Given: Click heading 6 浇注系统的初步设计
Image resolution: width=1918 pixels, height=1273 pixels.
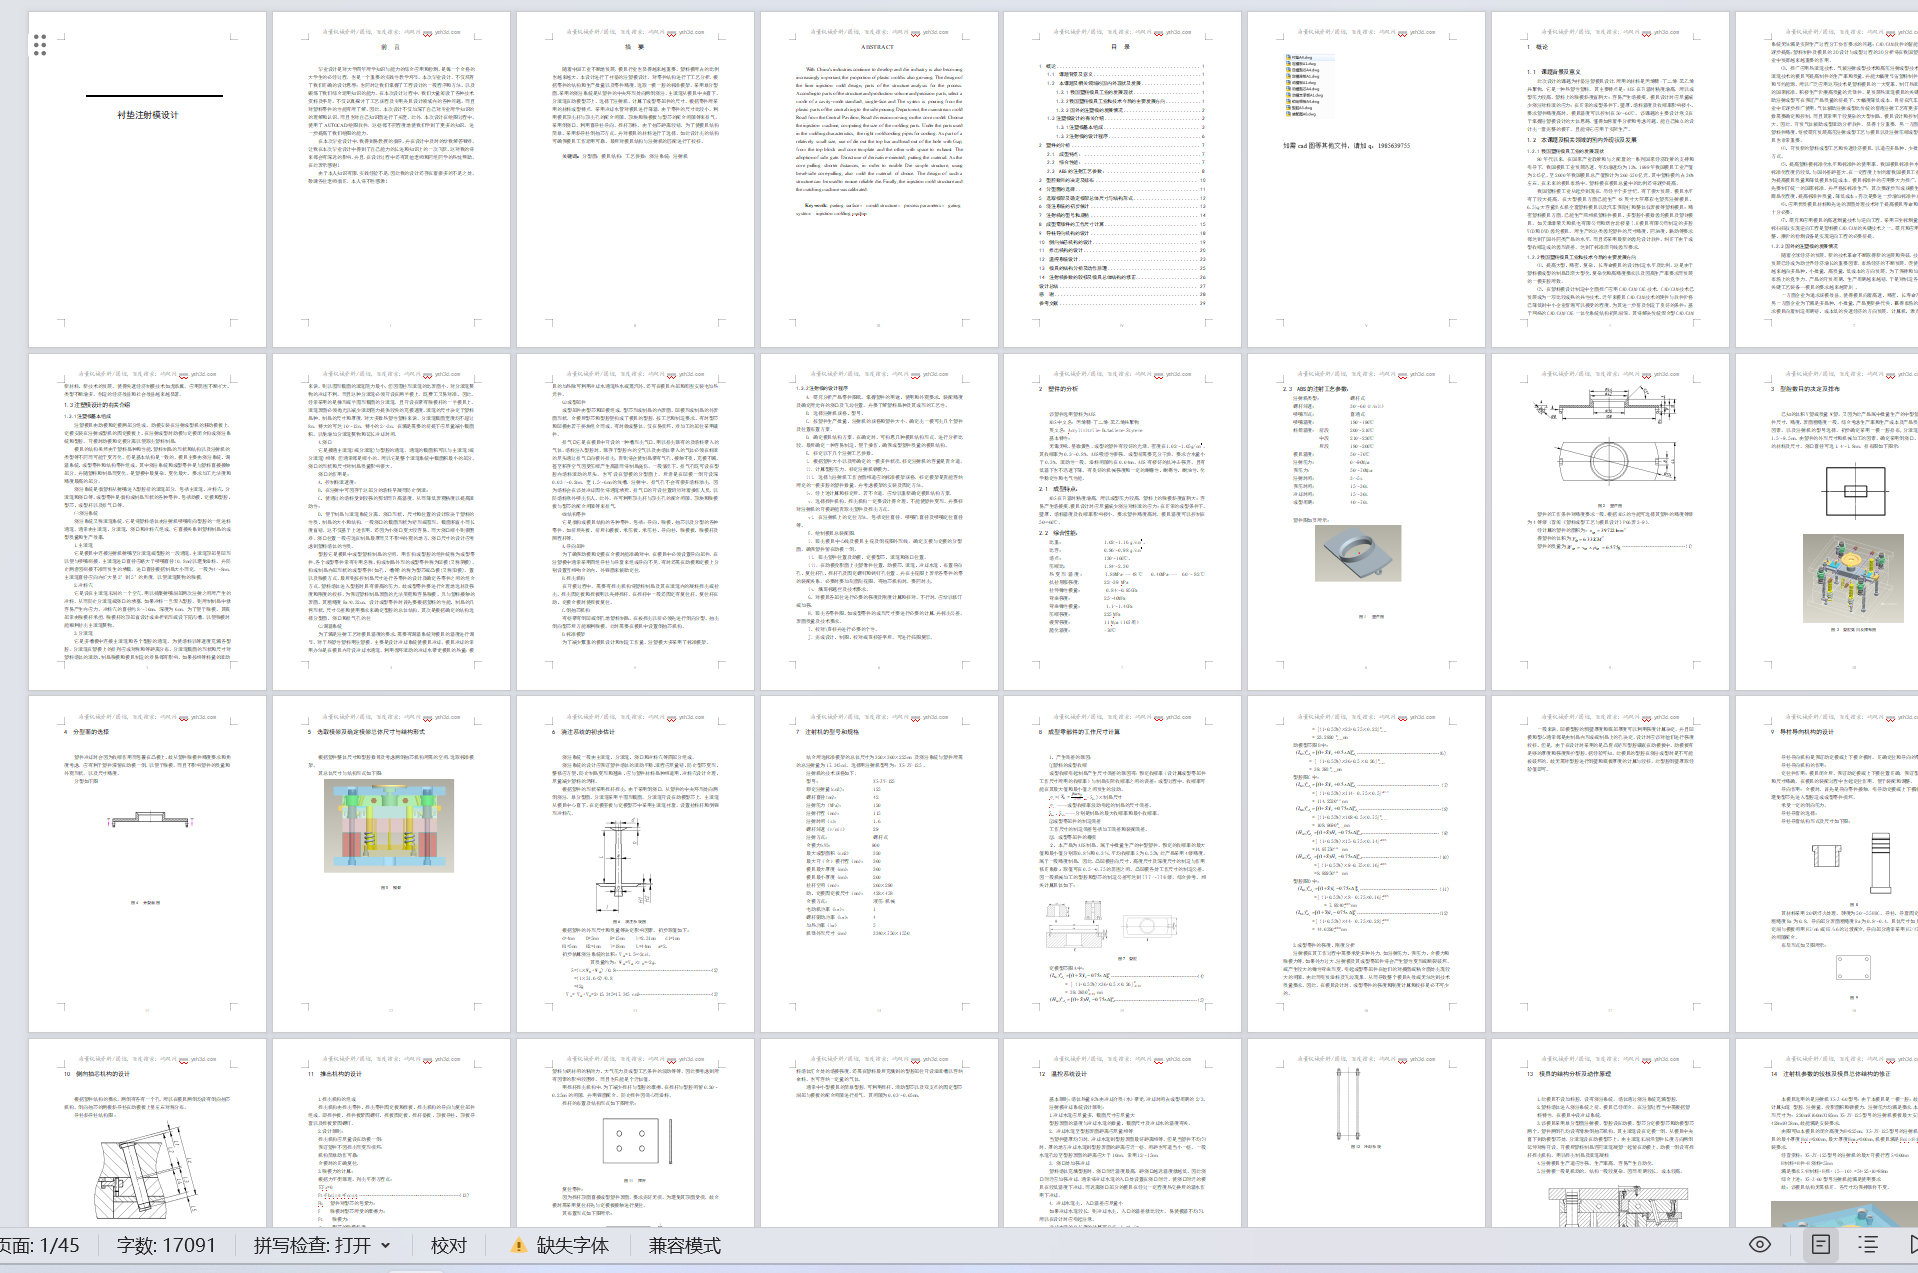Looking at the screenshot, I should 582,732.
